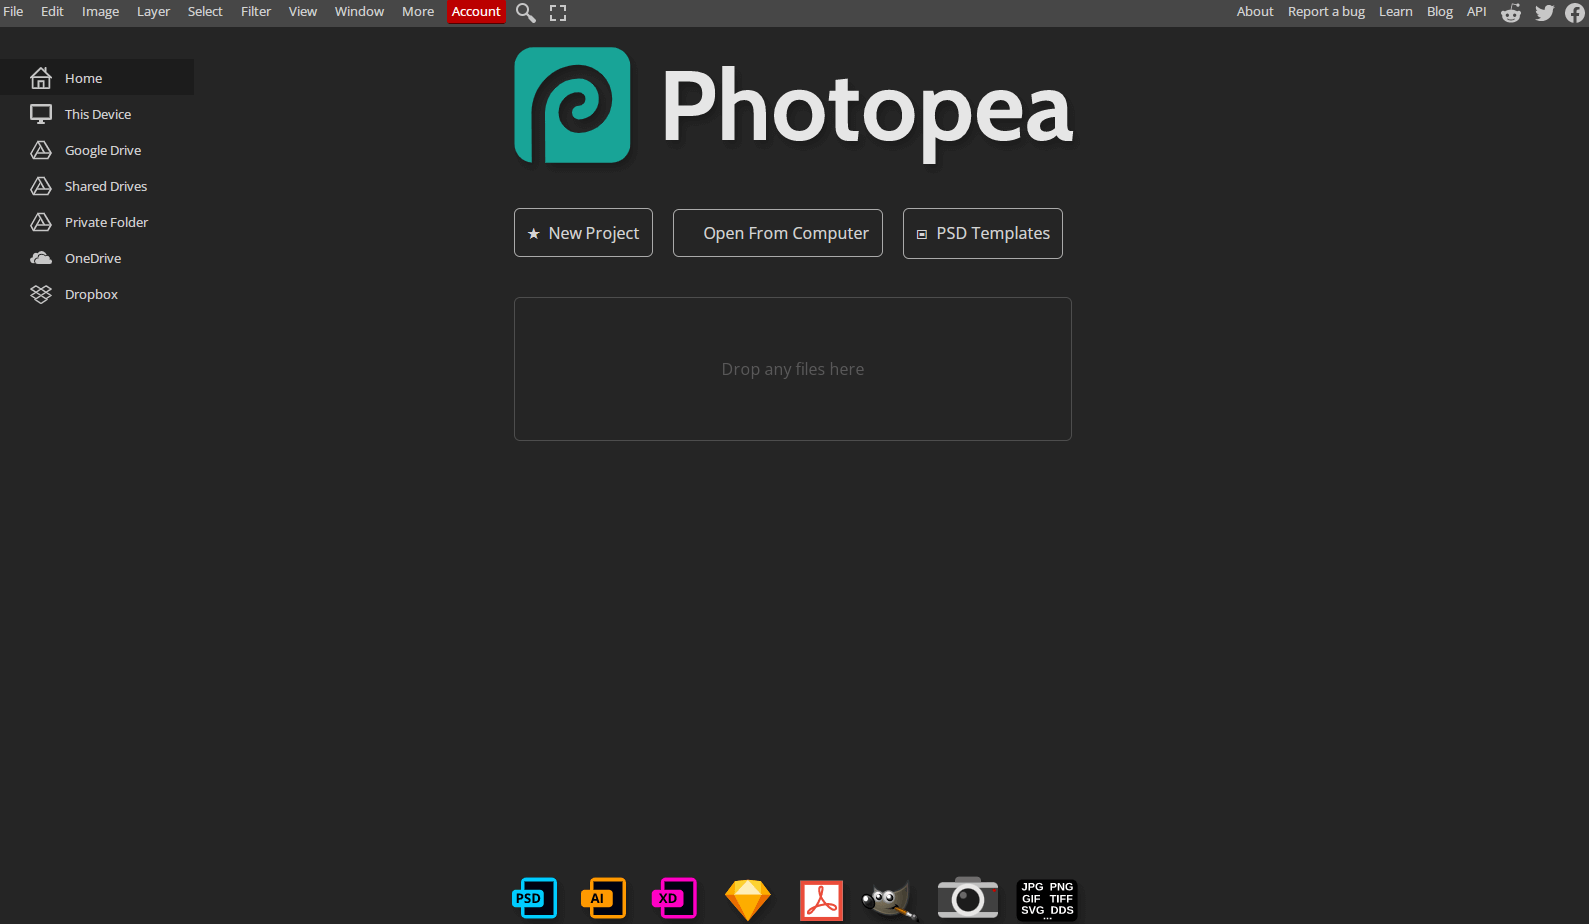1589x924 pixels.
Task: Click the camera RAW icon
Action: 967,898
